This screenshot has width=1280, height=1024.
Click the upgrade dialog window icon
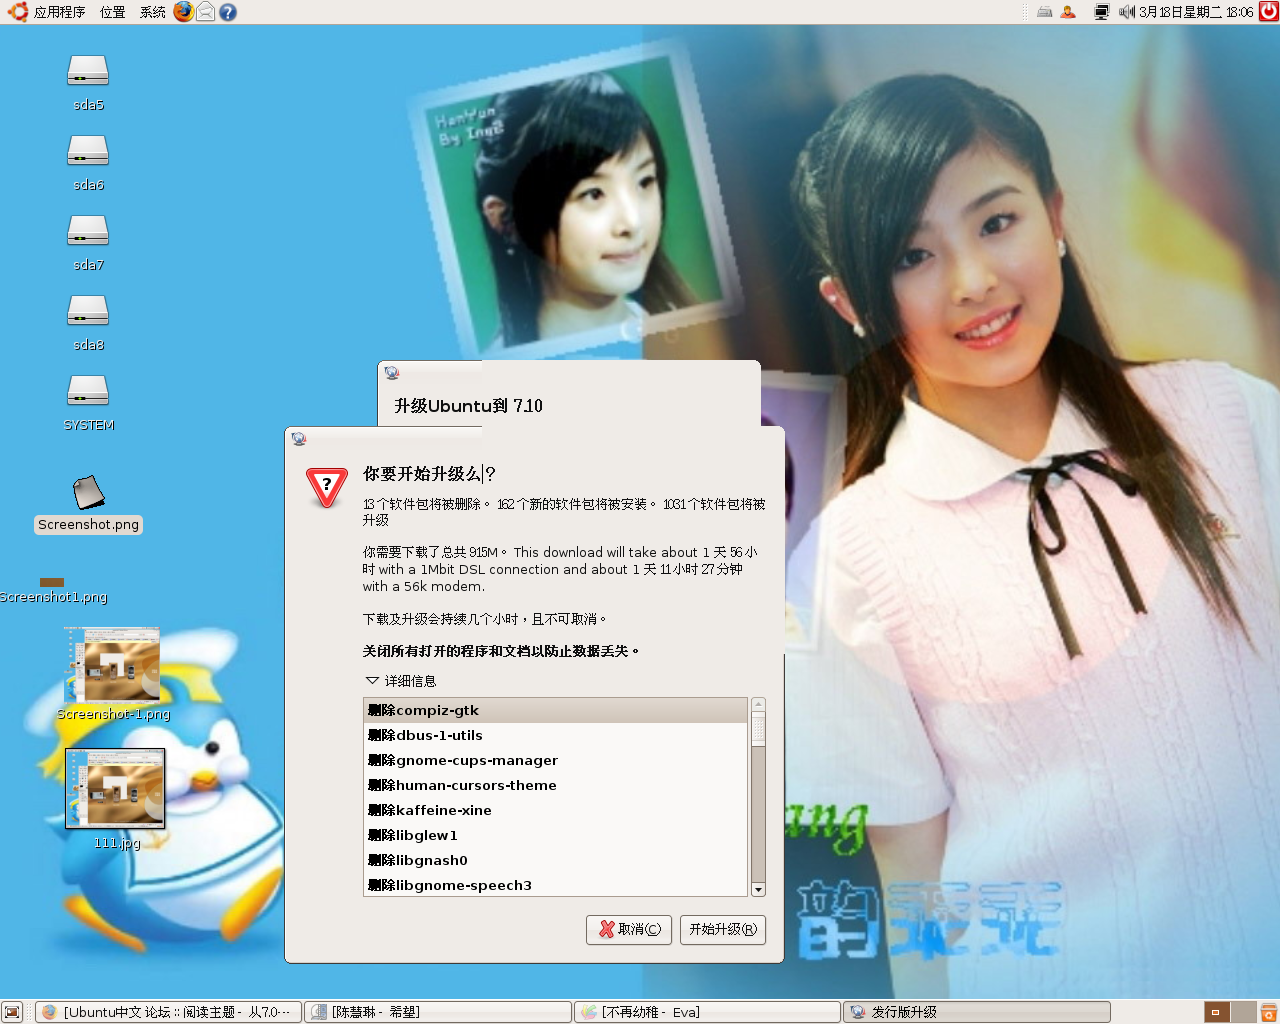298,438
